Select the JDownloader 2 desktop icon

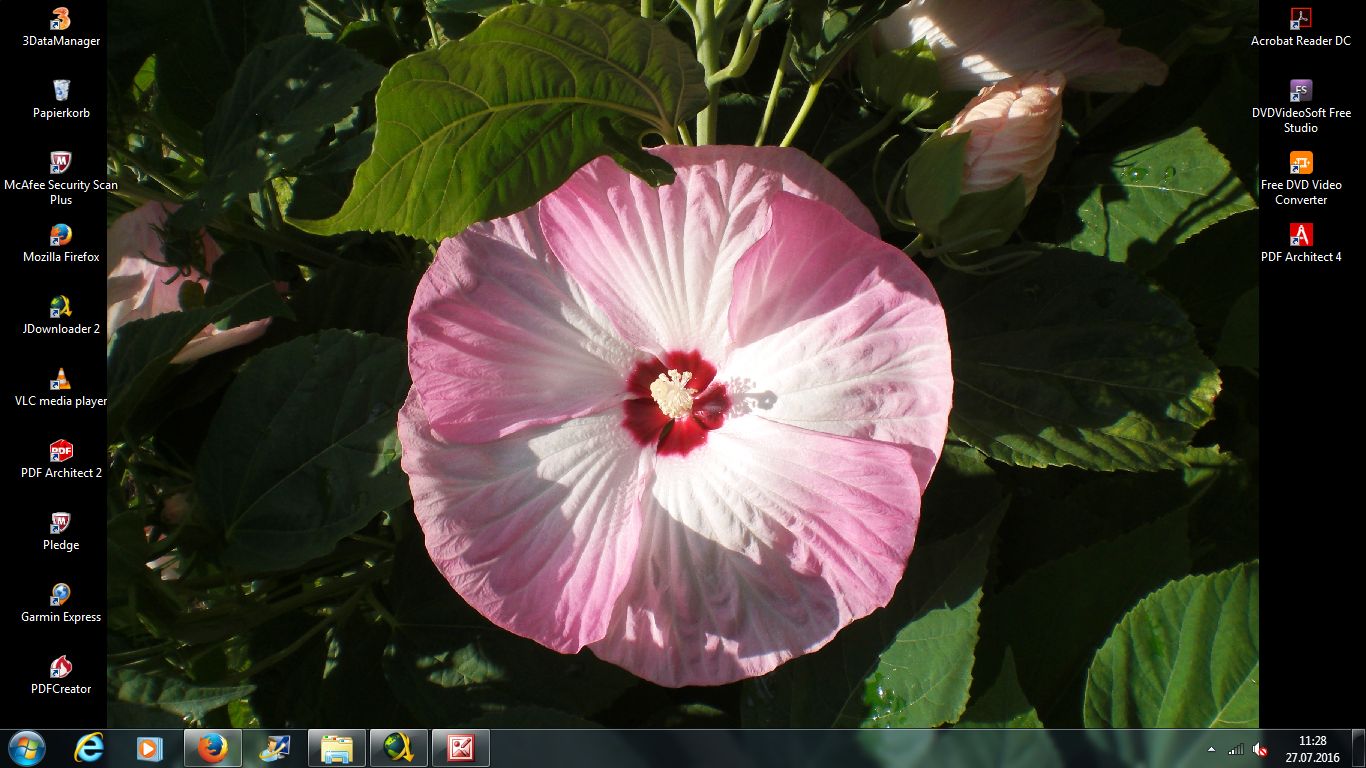pos(61,307)
